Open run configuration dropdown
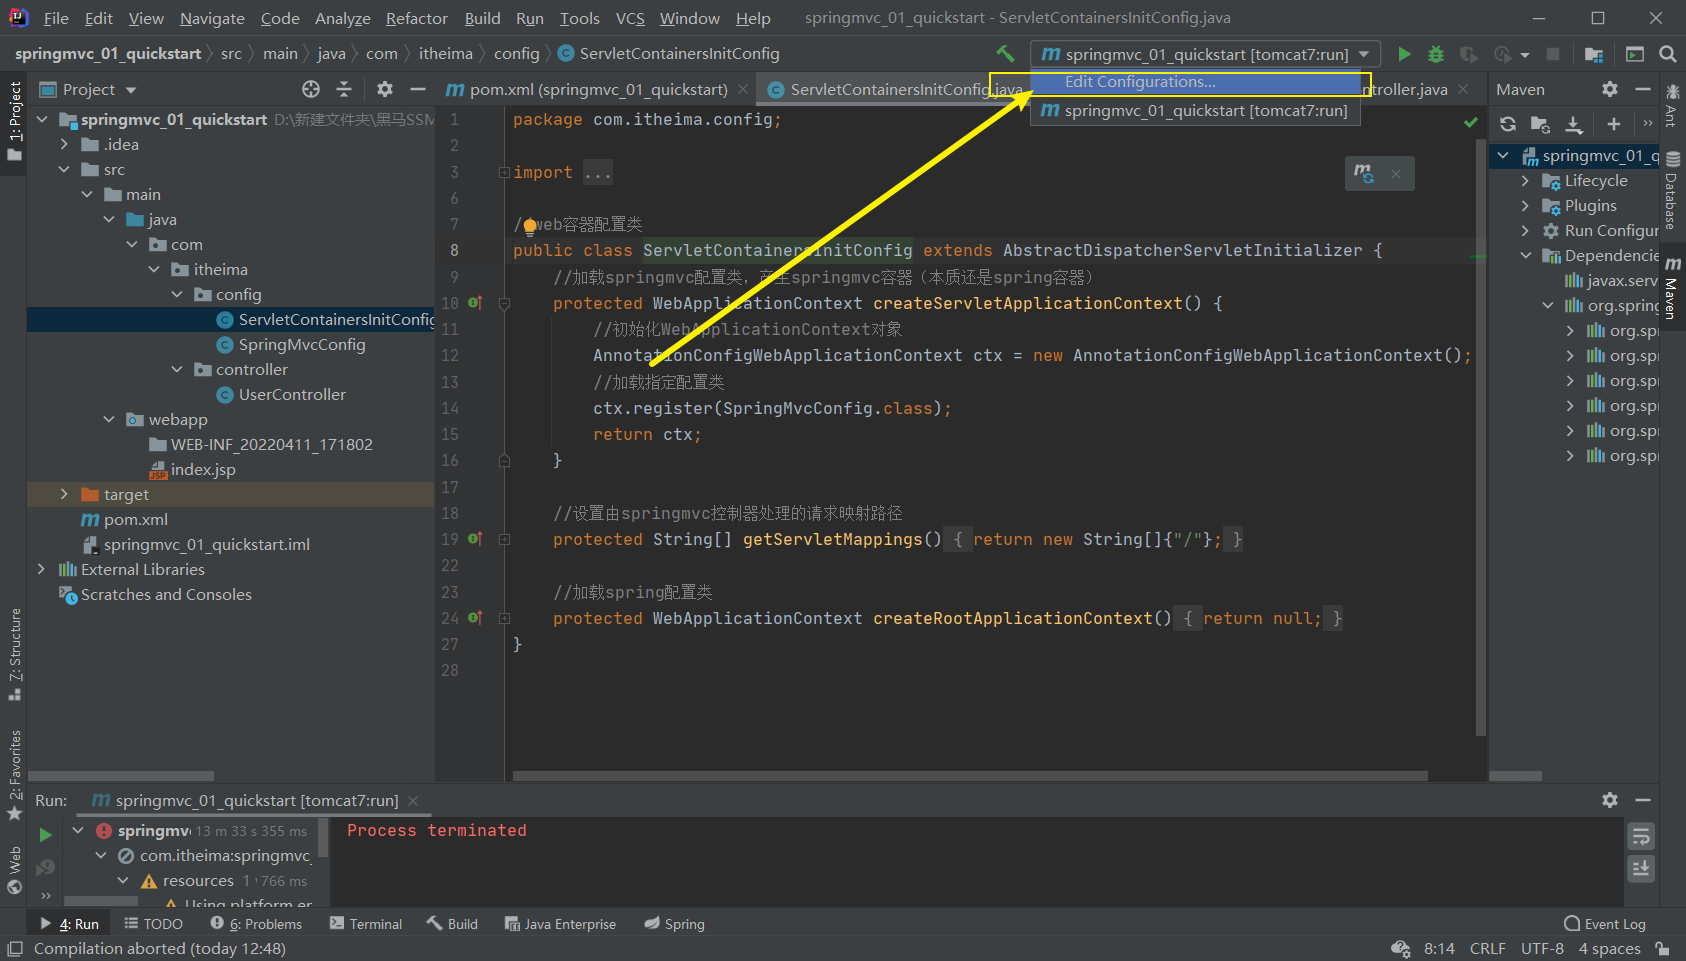Viewport: 1686px width, 961px height. [x=1206, y=54]
